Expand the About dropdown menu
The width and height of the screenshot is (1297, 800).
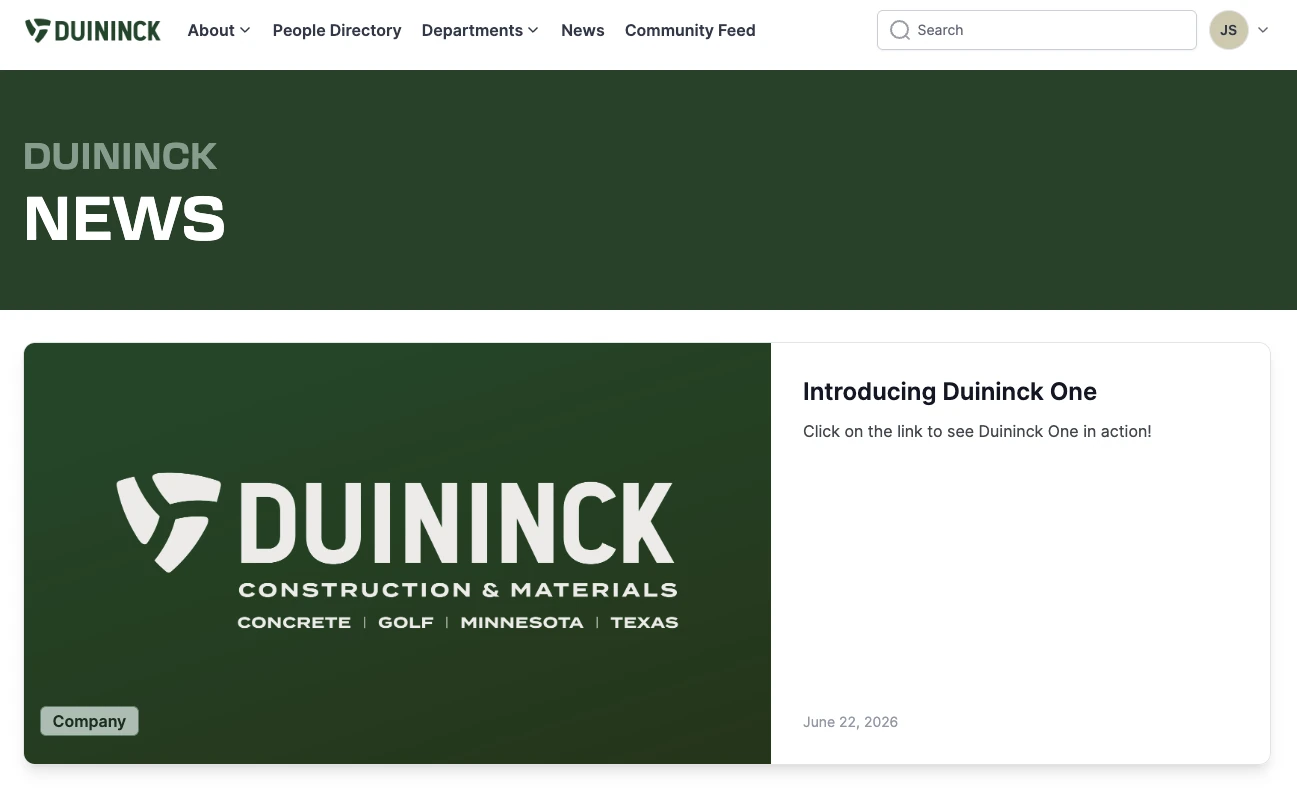click(219, 30)
